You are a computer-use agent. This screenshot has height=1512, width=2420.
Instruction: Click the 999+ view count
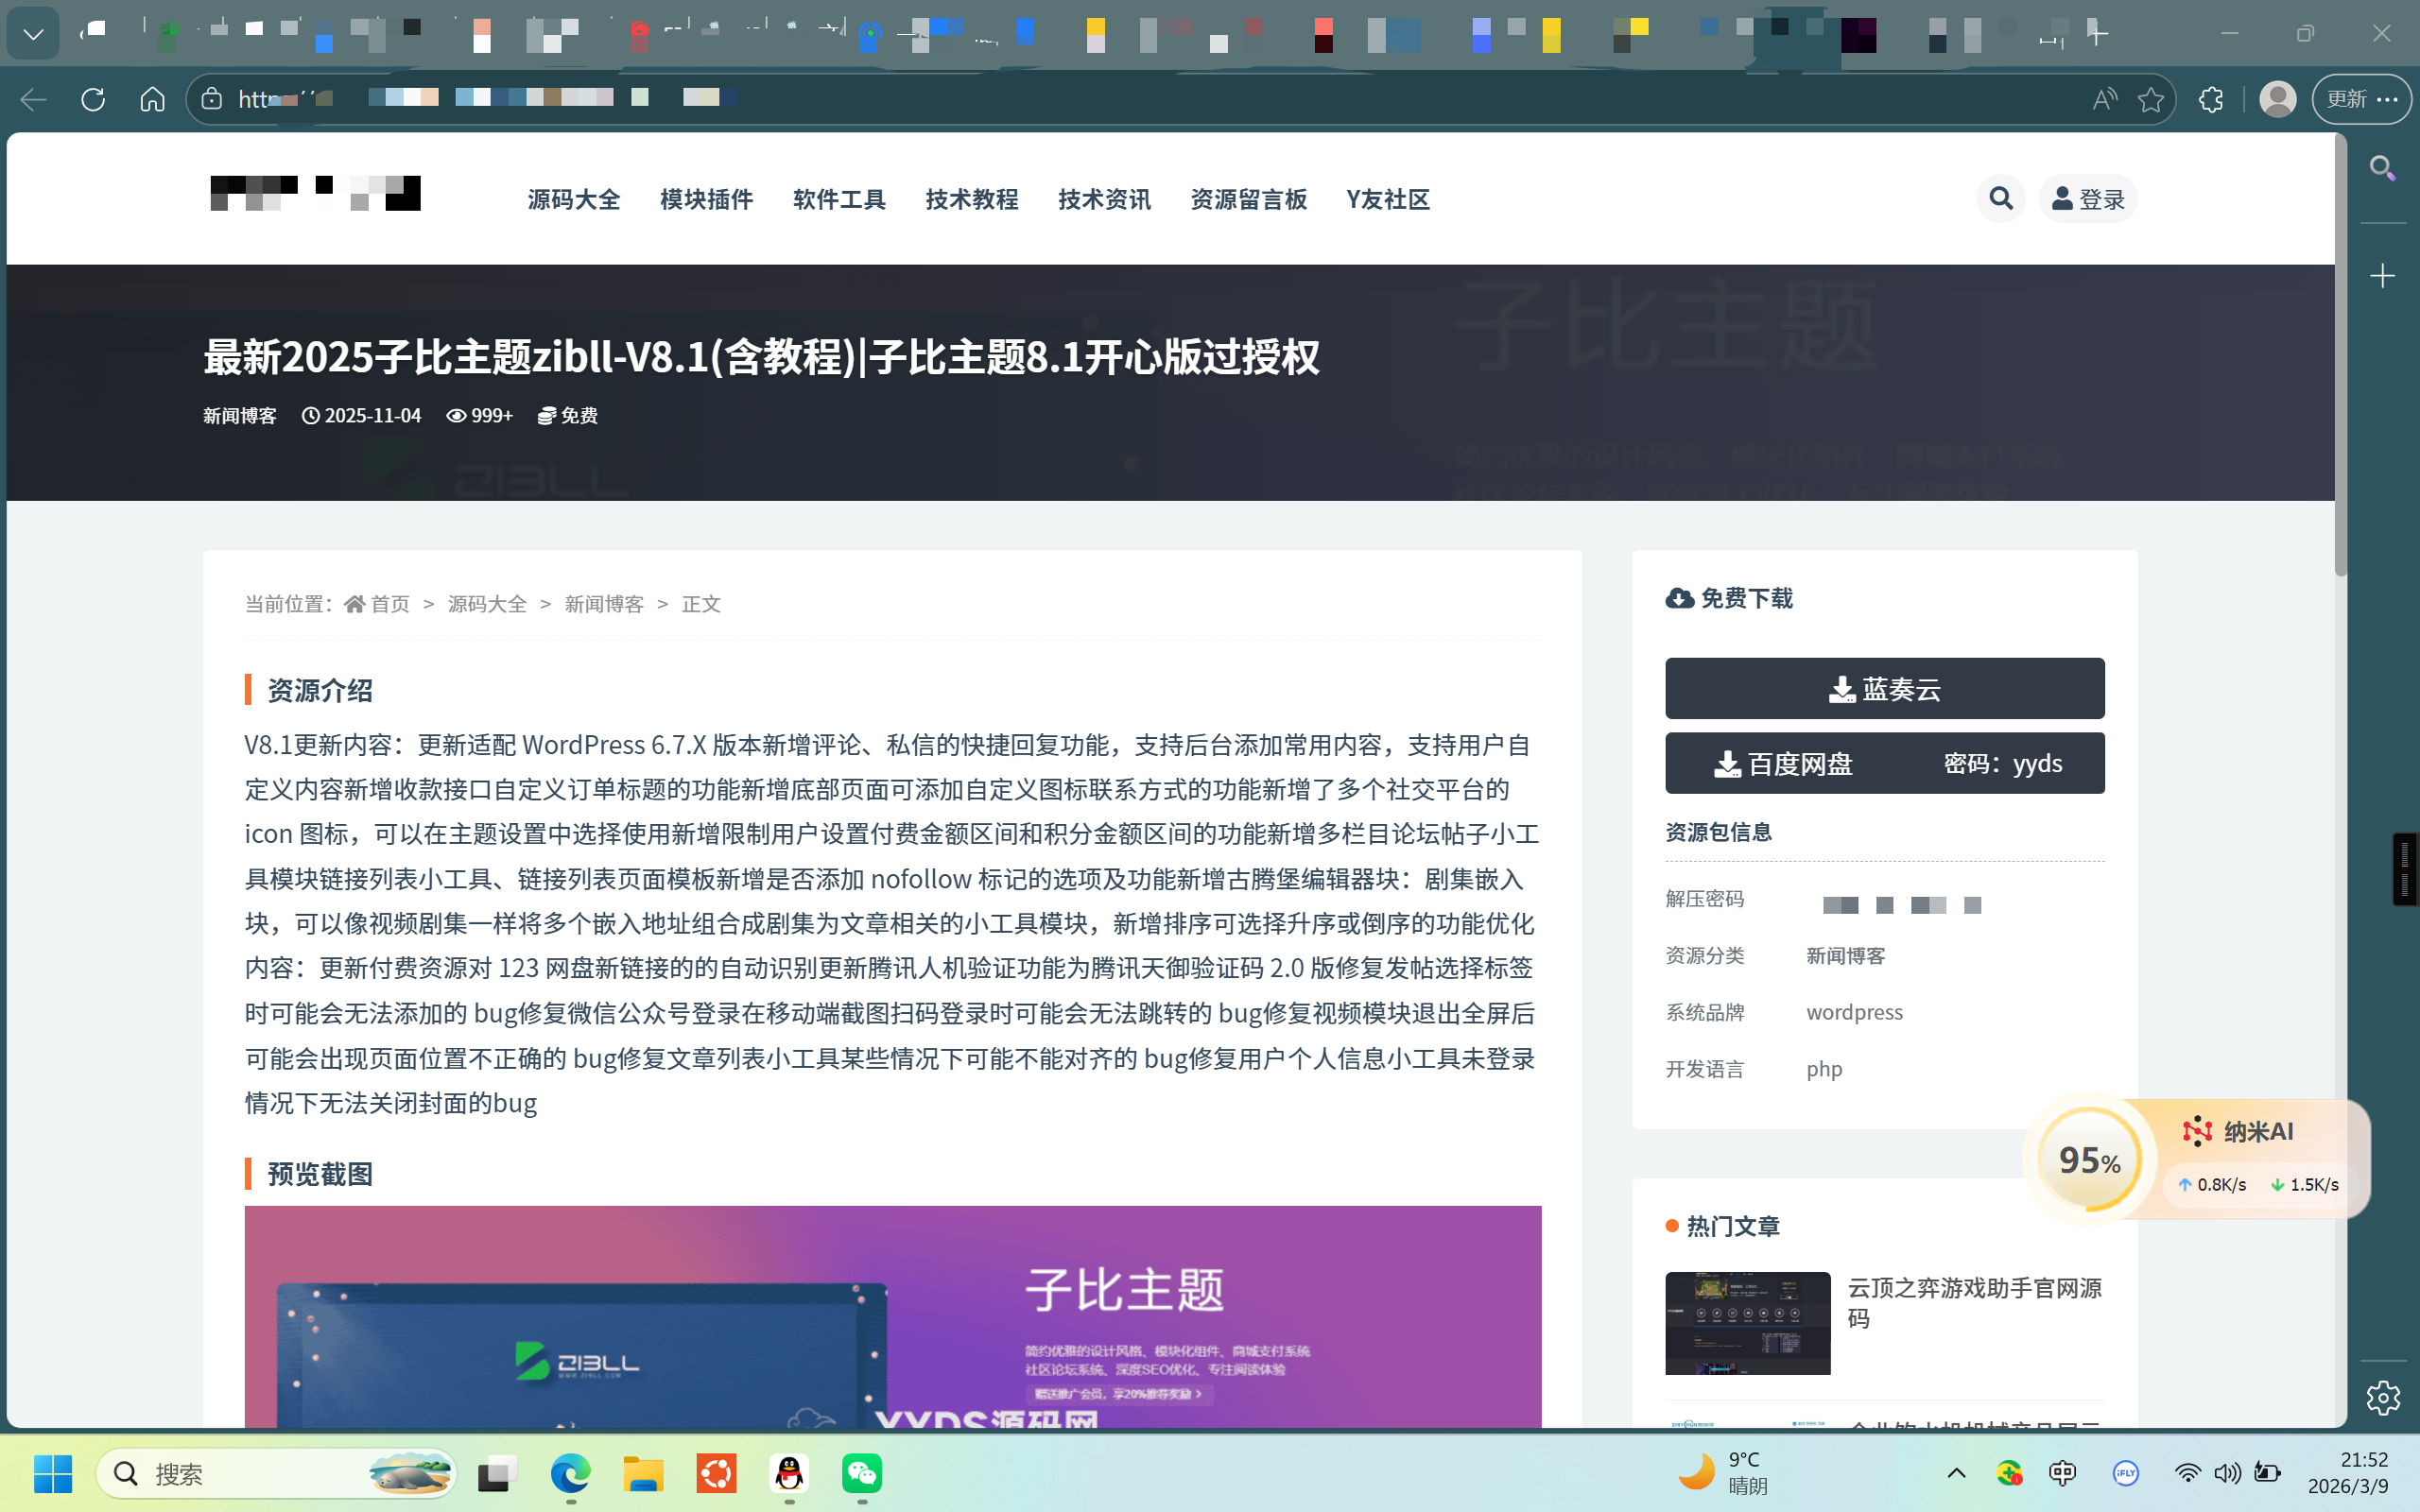(x=480, y=415)
